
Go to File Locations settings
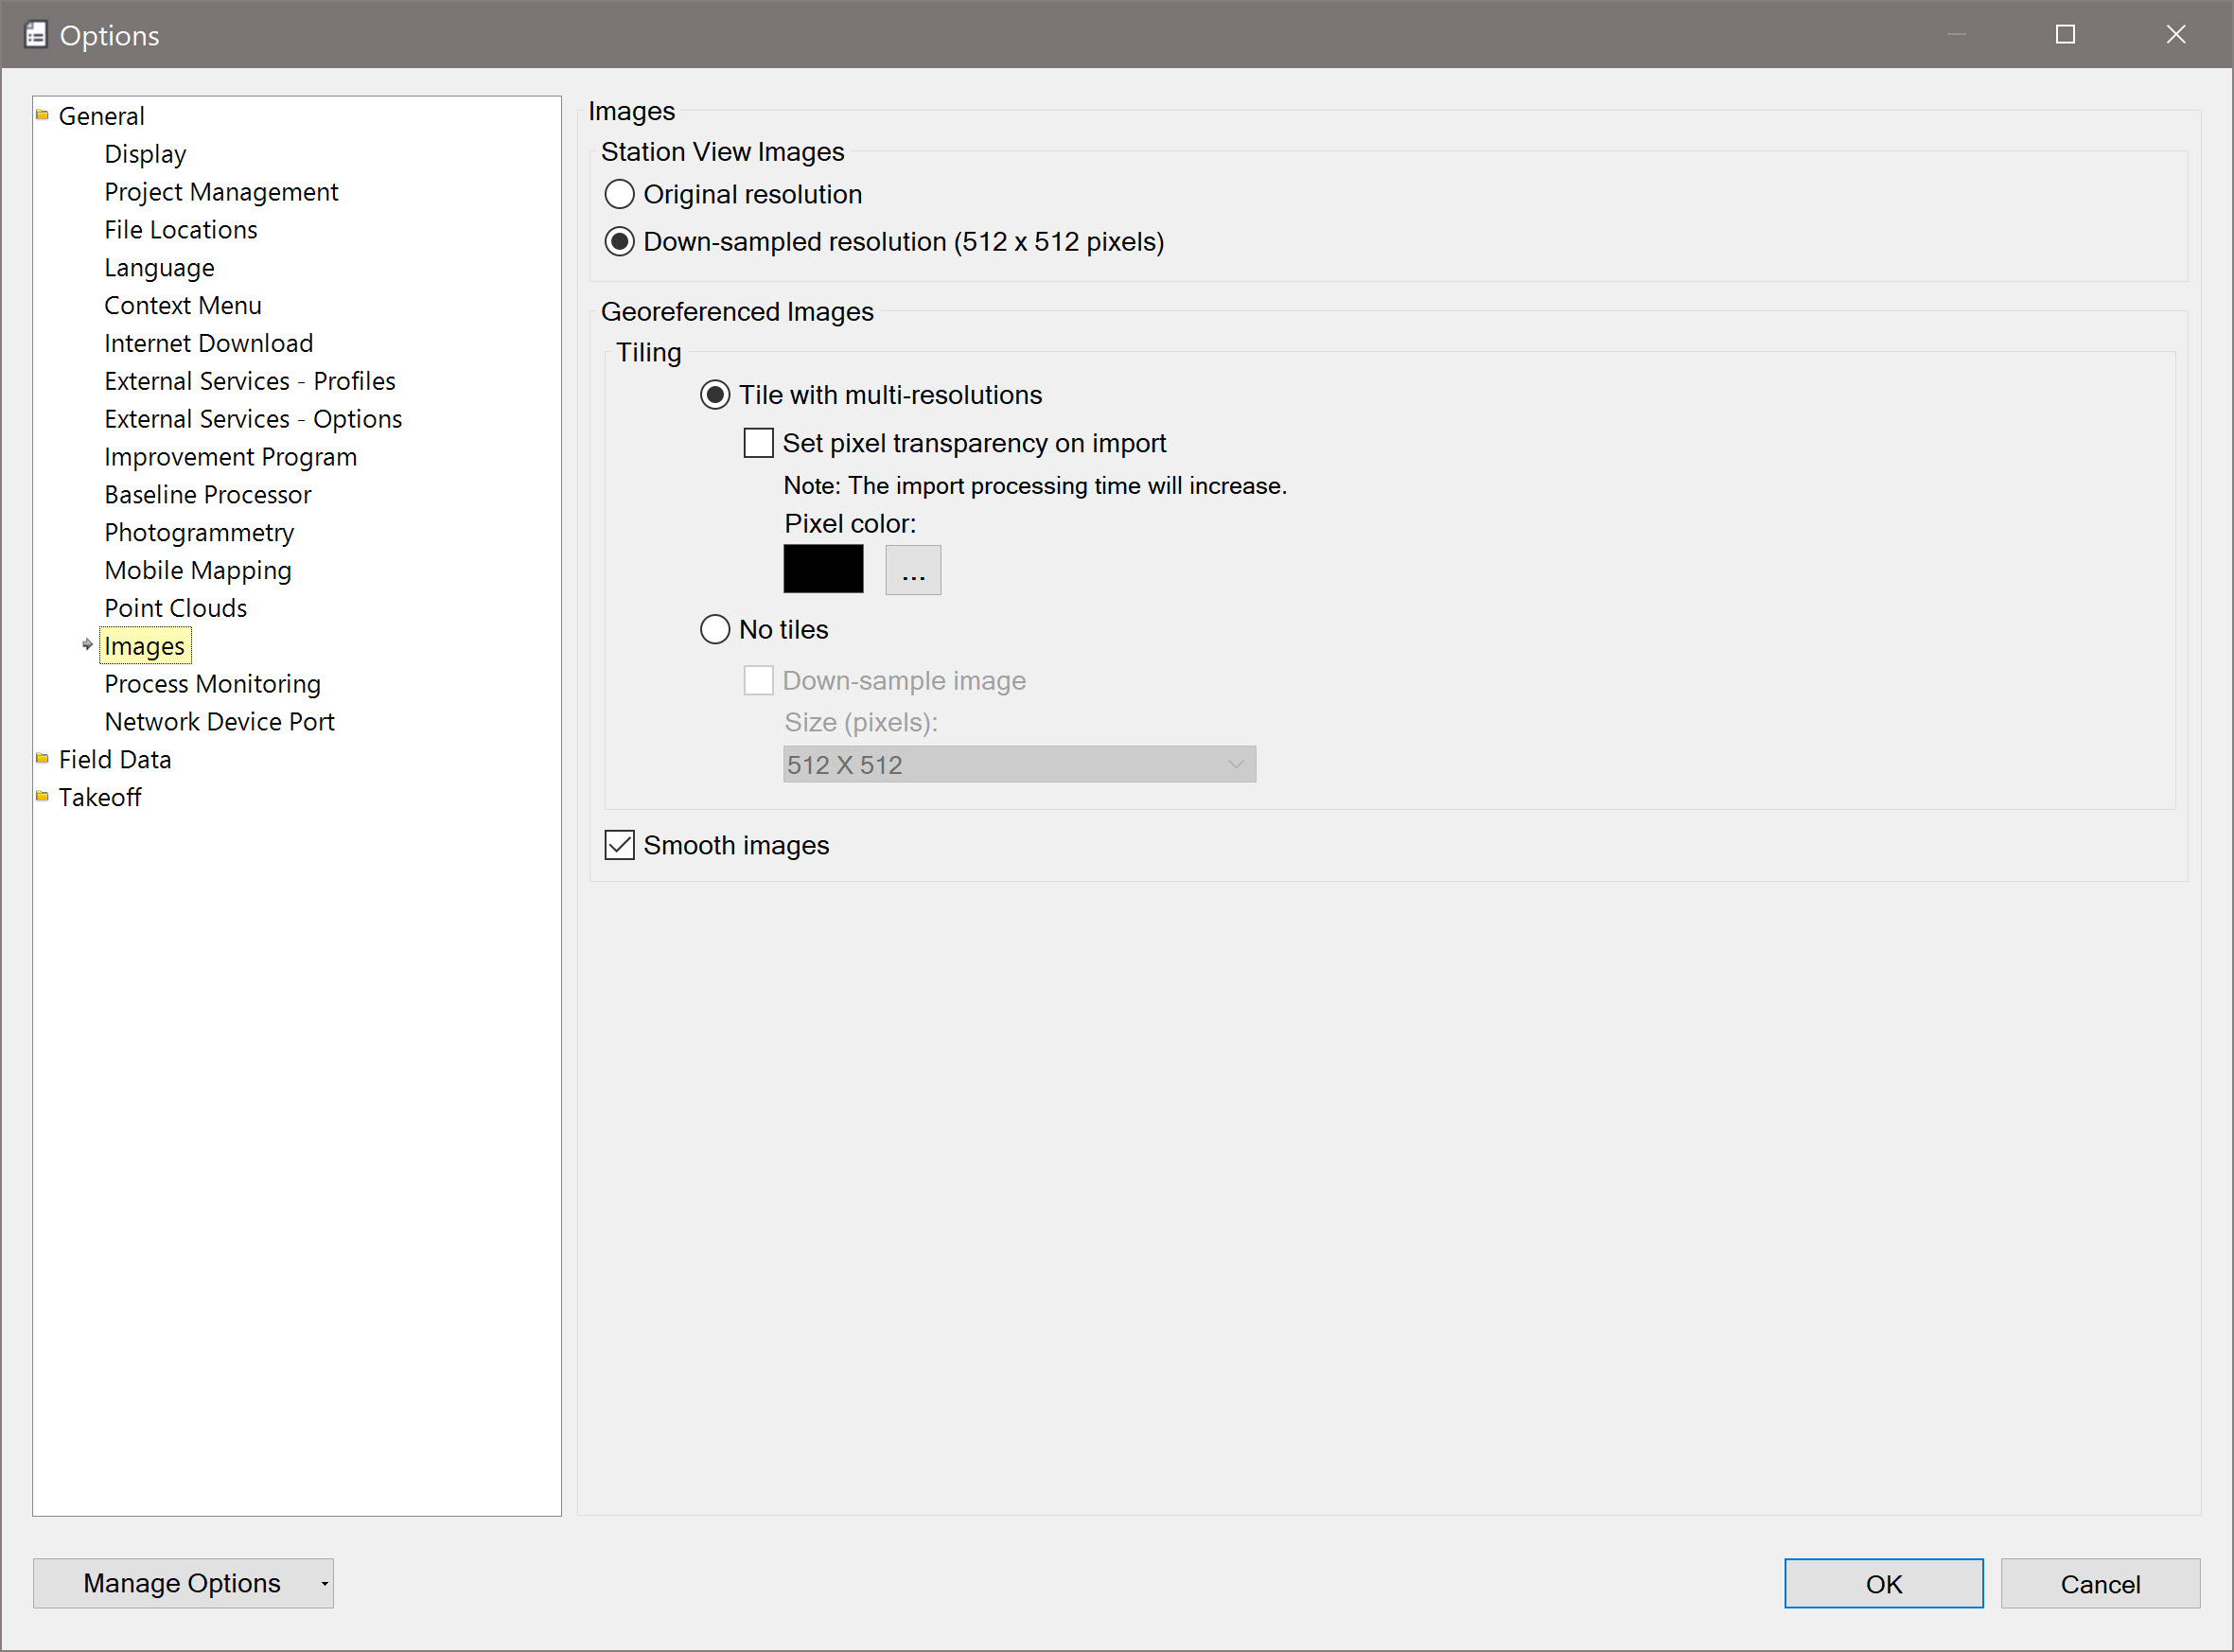coord(180,230)
